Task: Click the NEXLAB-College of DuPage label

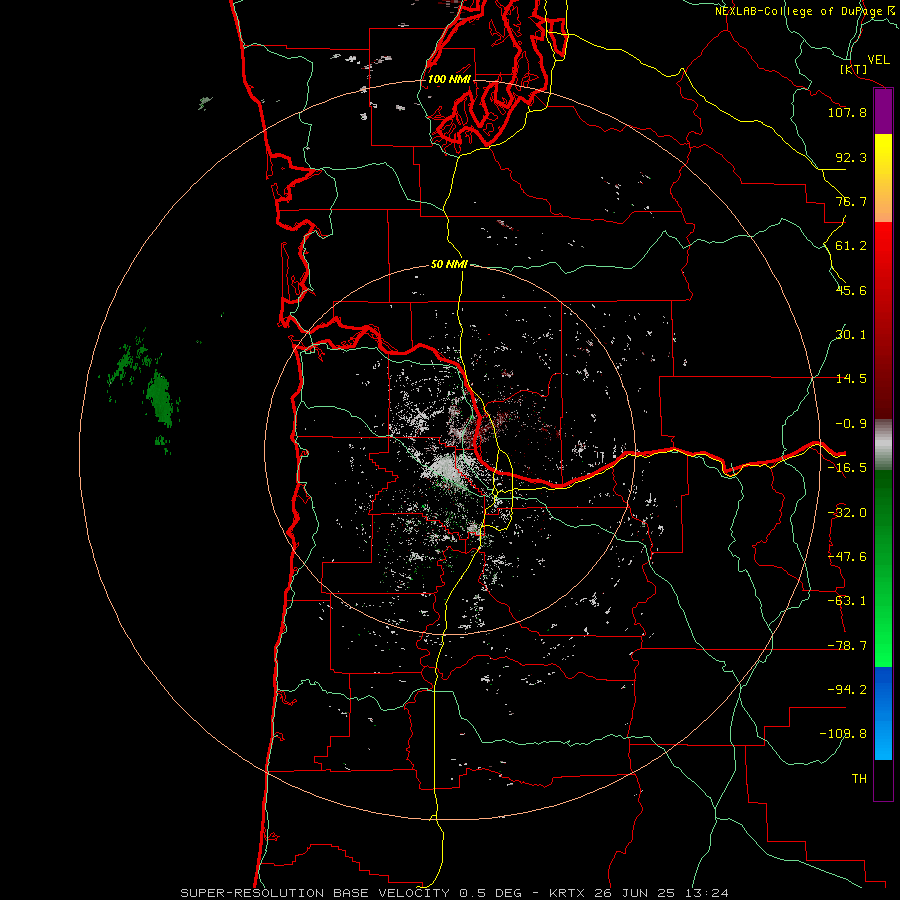Action: 804,11
